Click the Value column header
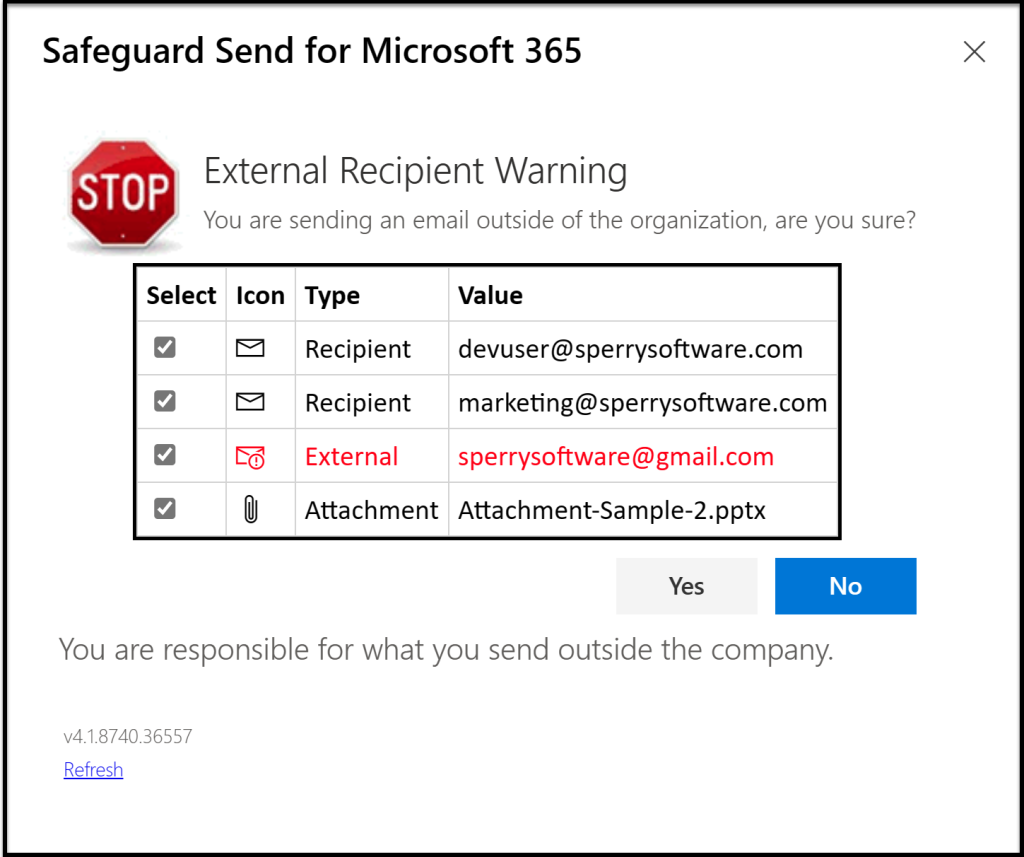Image resolution: width=1024 pixels, height=857 pixels. (490, 296)
